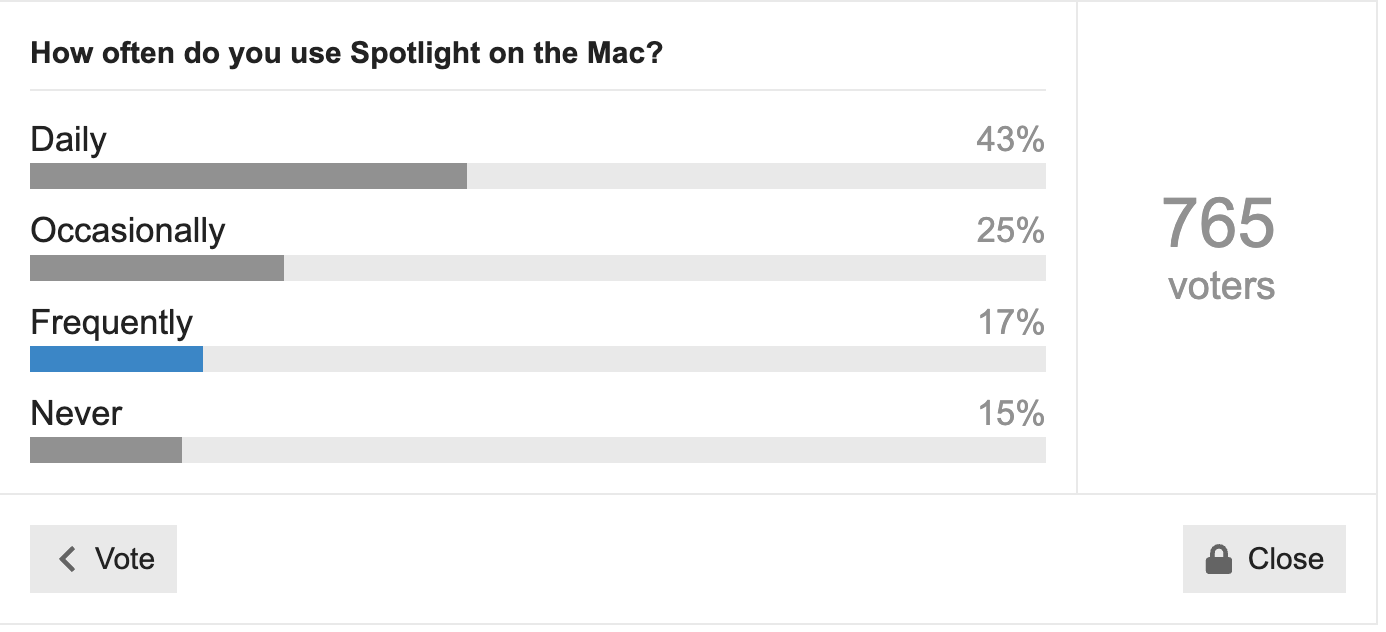Screen dimensions: 1386x632
Task: Select the Daily option label
Action: [68, 140]
